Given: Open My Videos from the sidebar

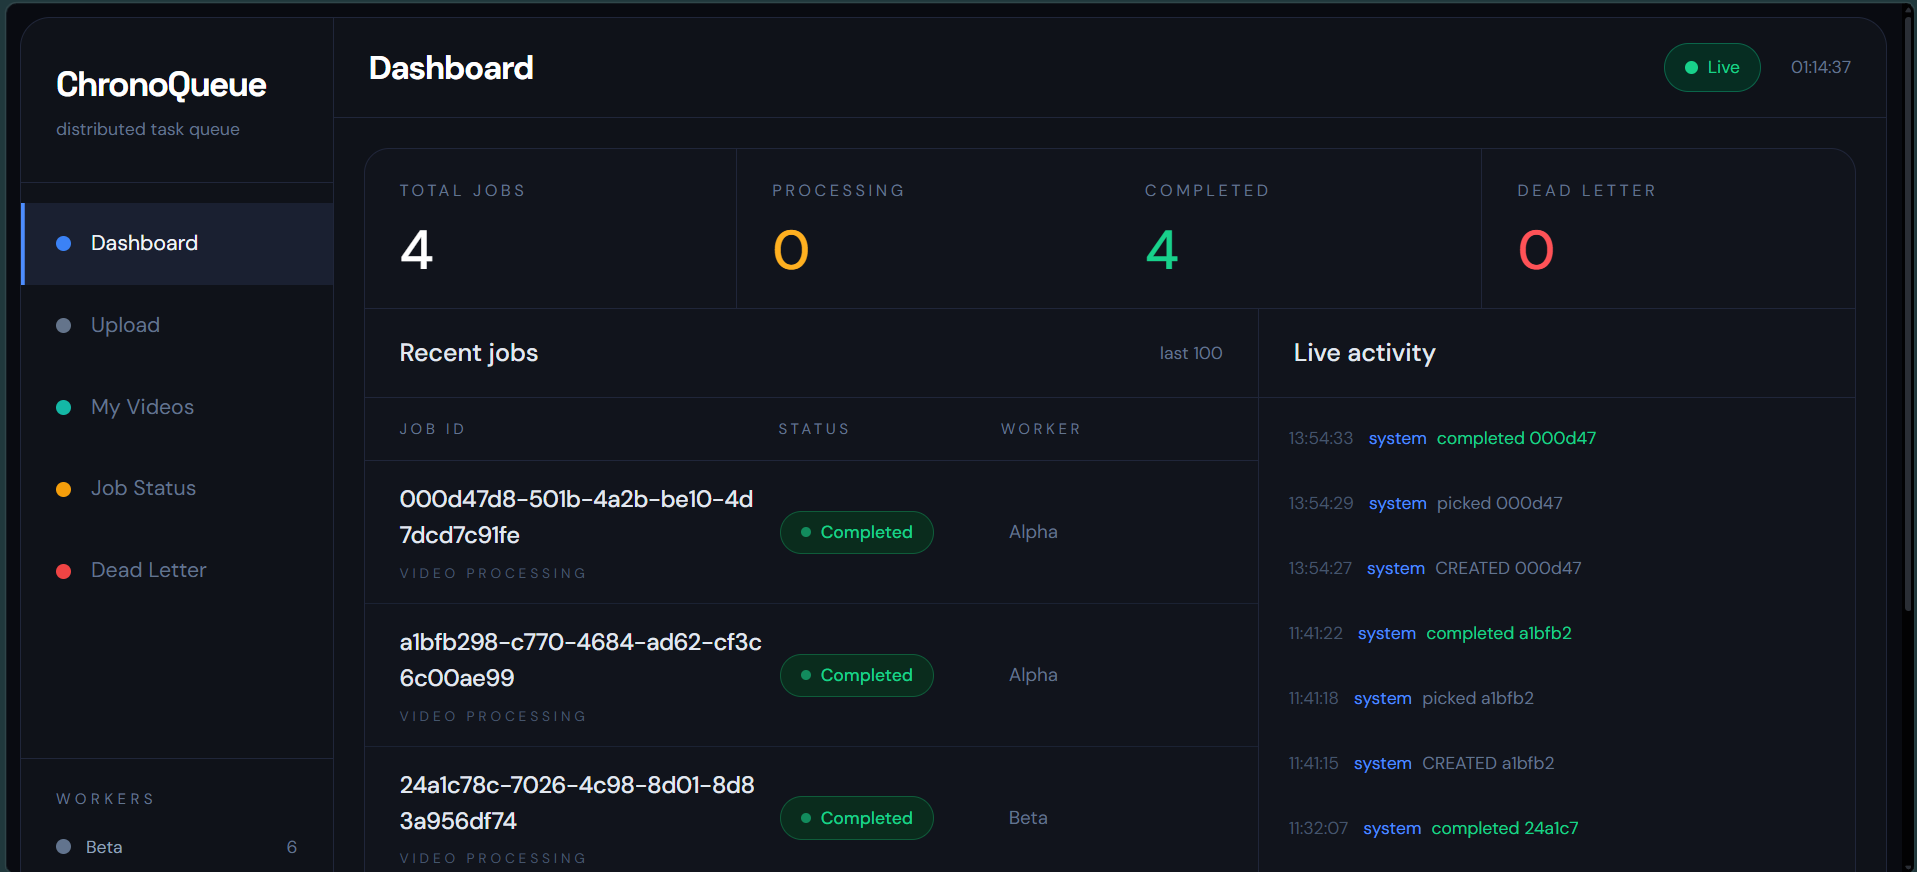Looking at the screenshot, I should click(x=177, y=407).
